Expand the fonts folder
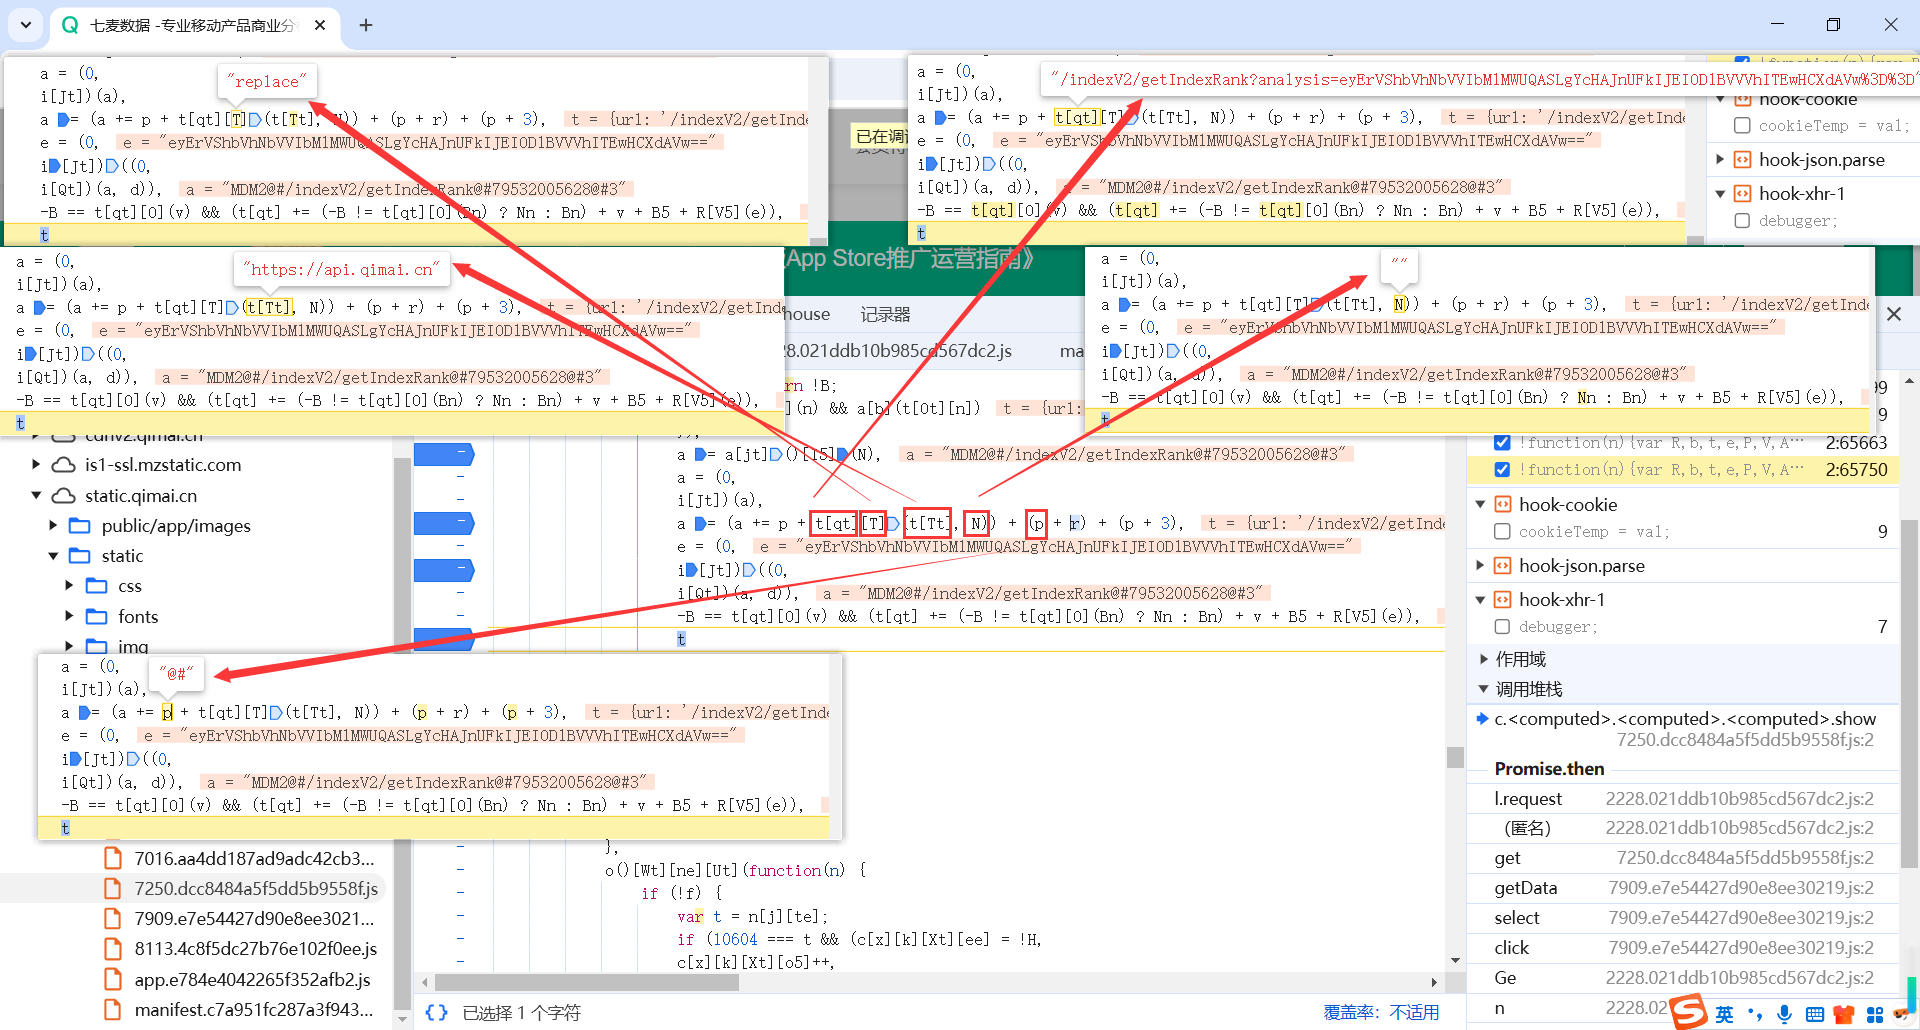The image size is (1920, 1030). click(69, 616)
